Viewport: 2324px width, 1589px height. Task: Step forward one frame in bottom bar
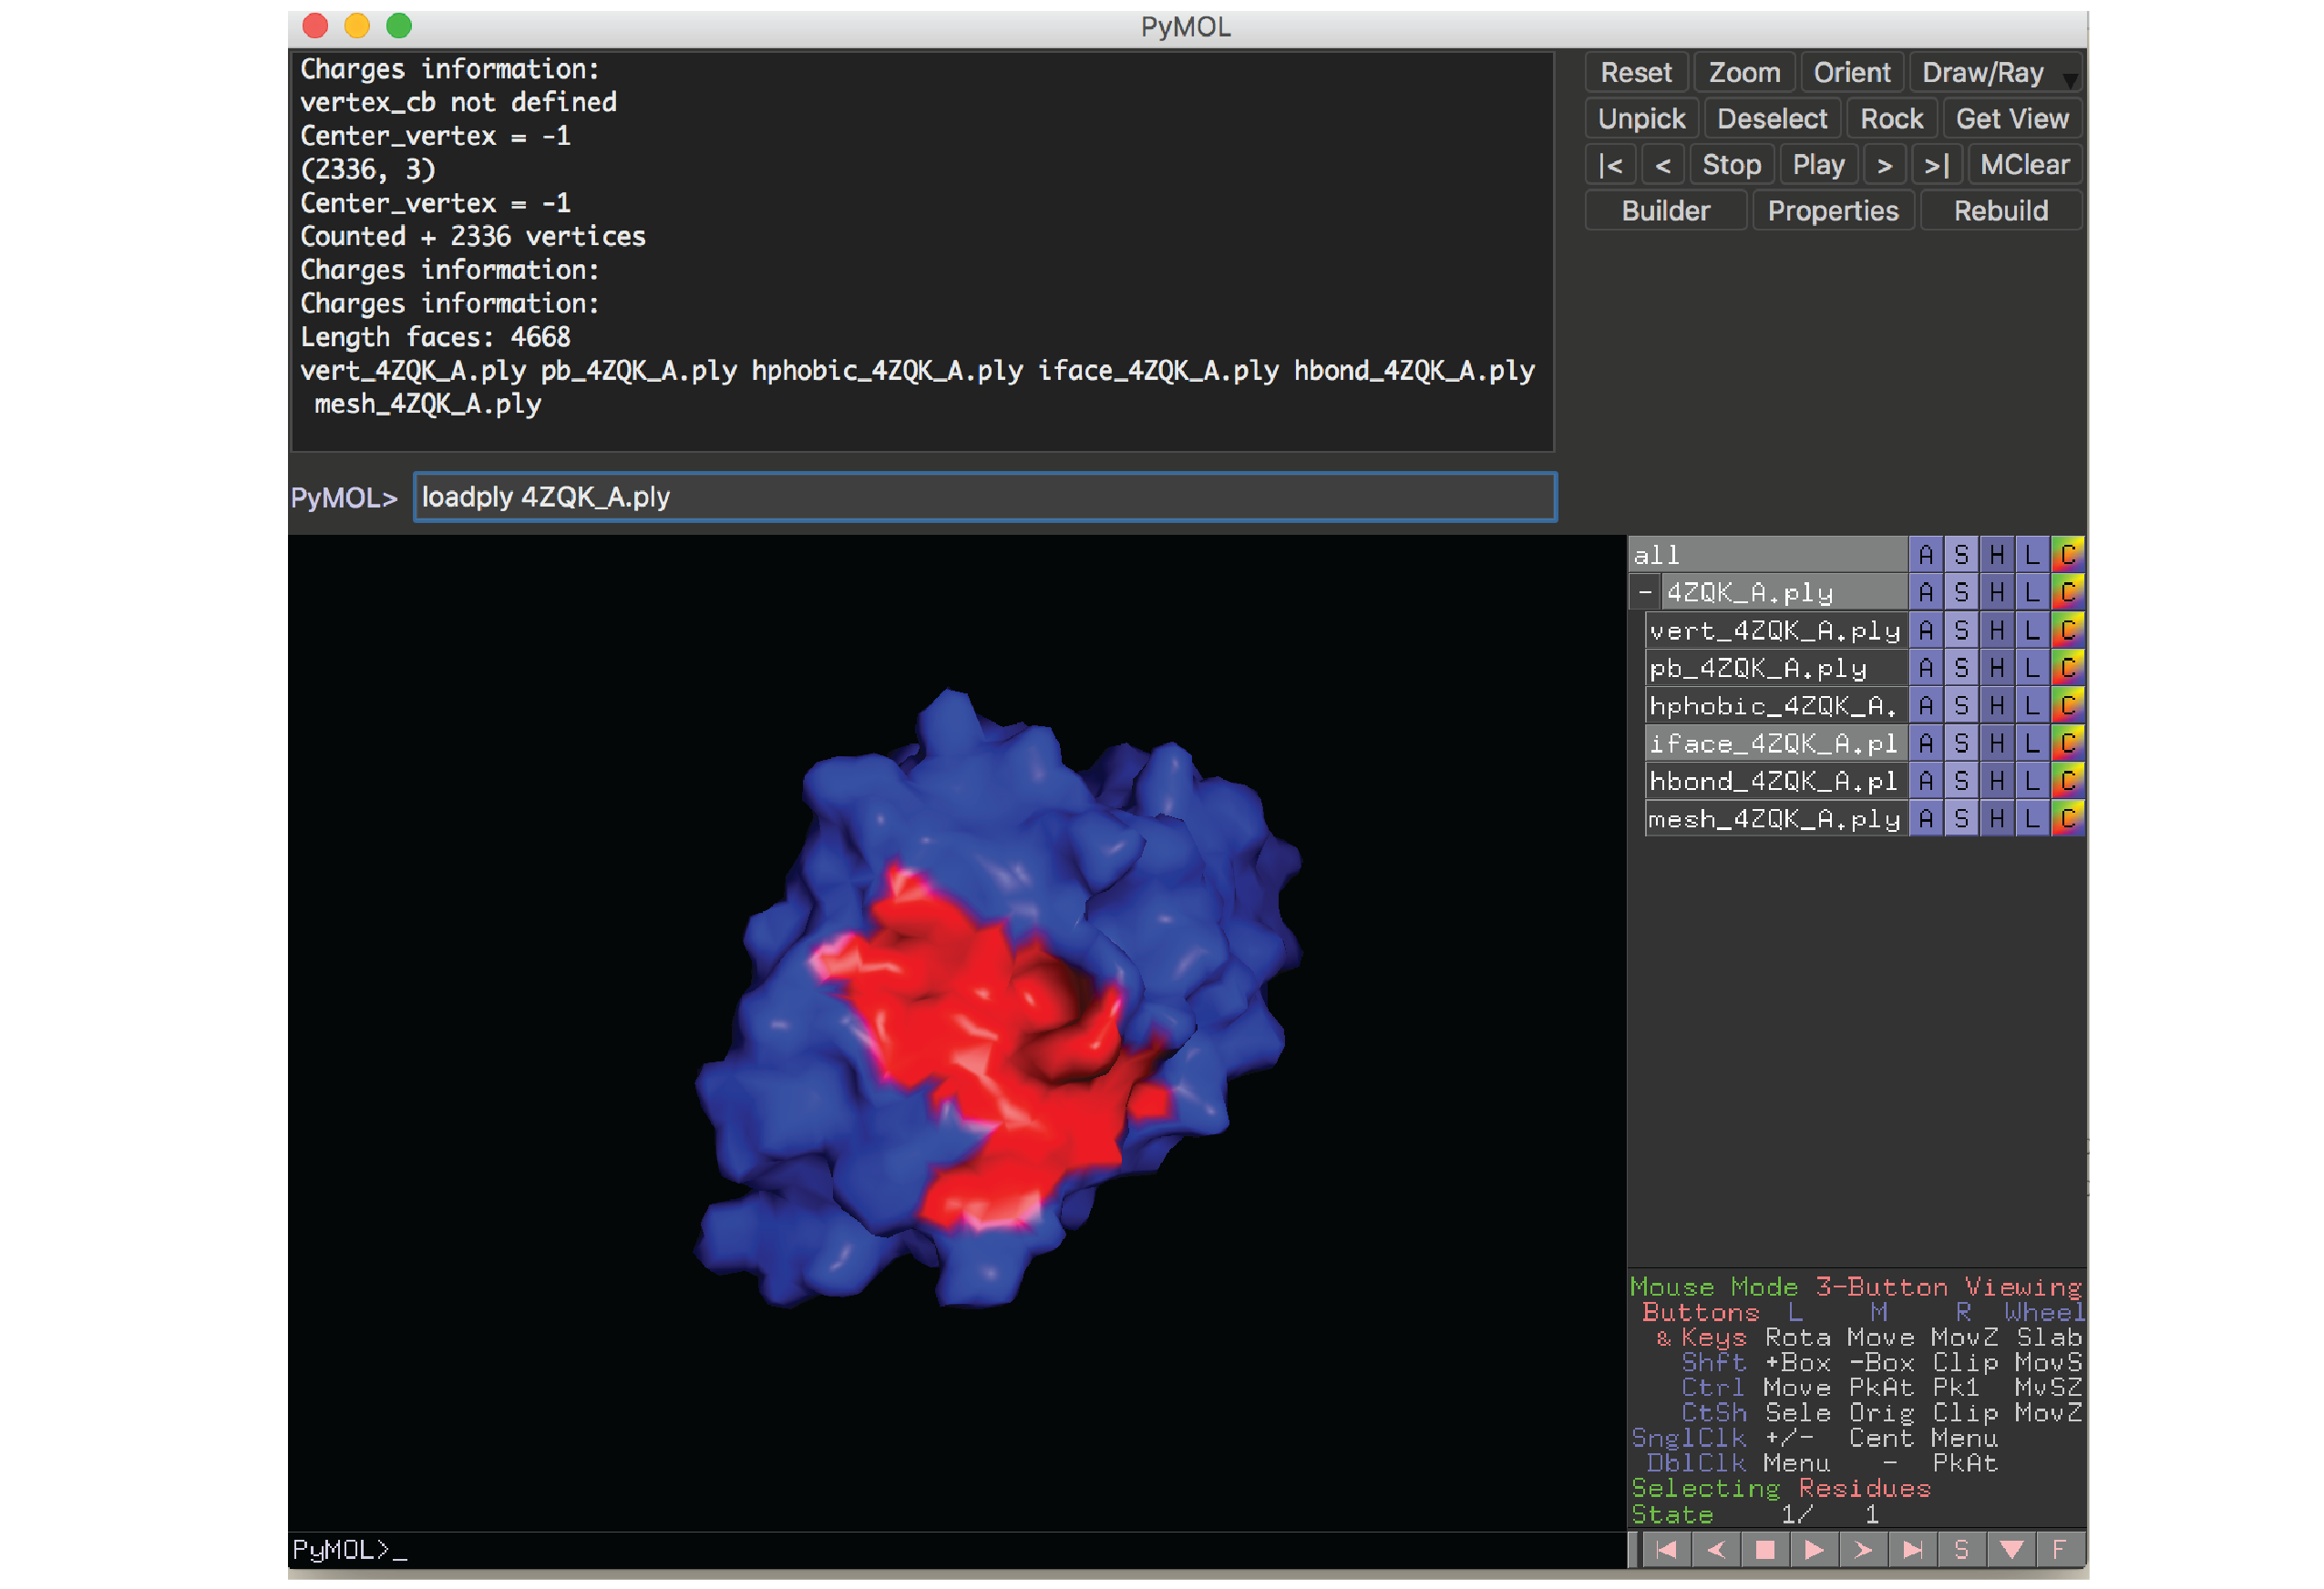[x=1862, y=1549]
